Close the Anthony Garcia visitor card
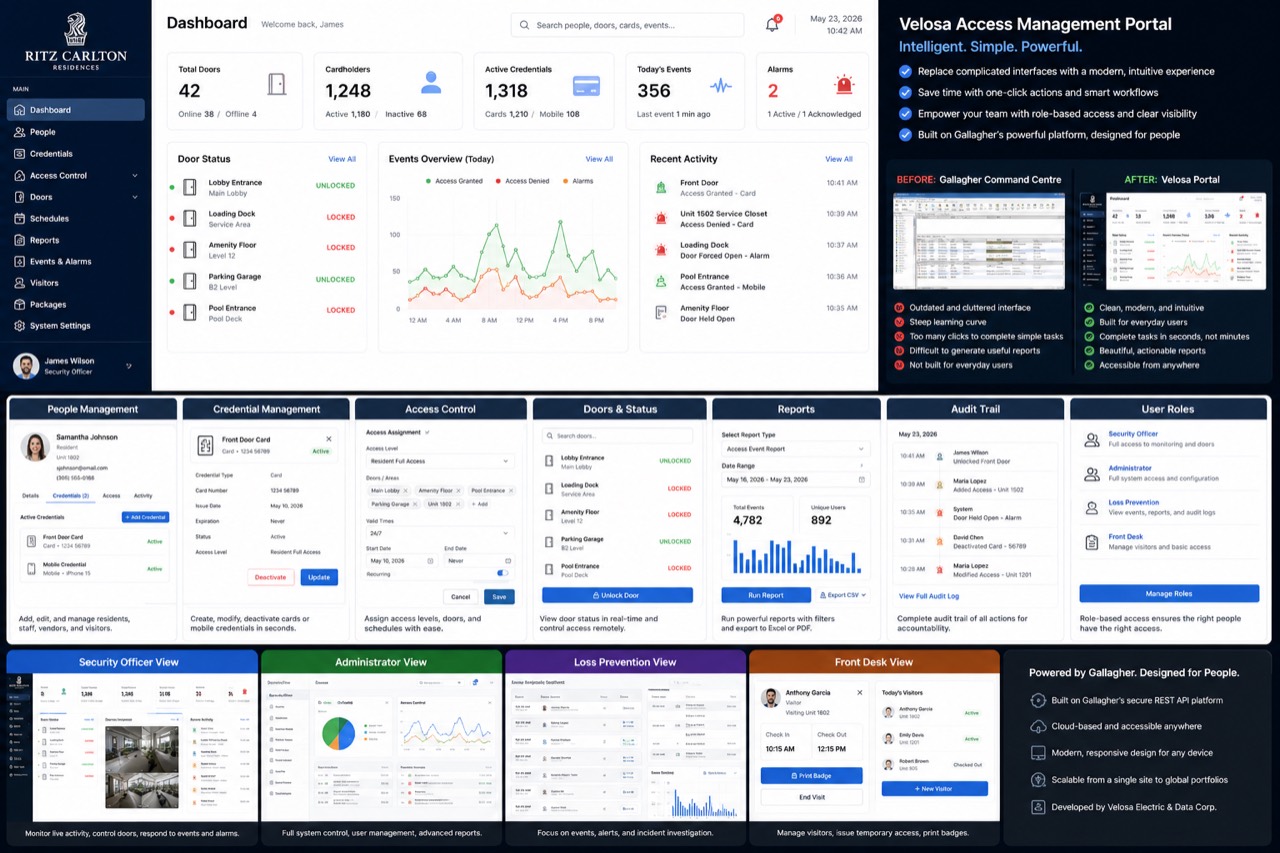 click(x=859, y=692)
